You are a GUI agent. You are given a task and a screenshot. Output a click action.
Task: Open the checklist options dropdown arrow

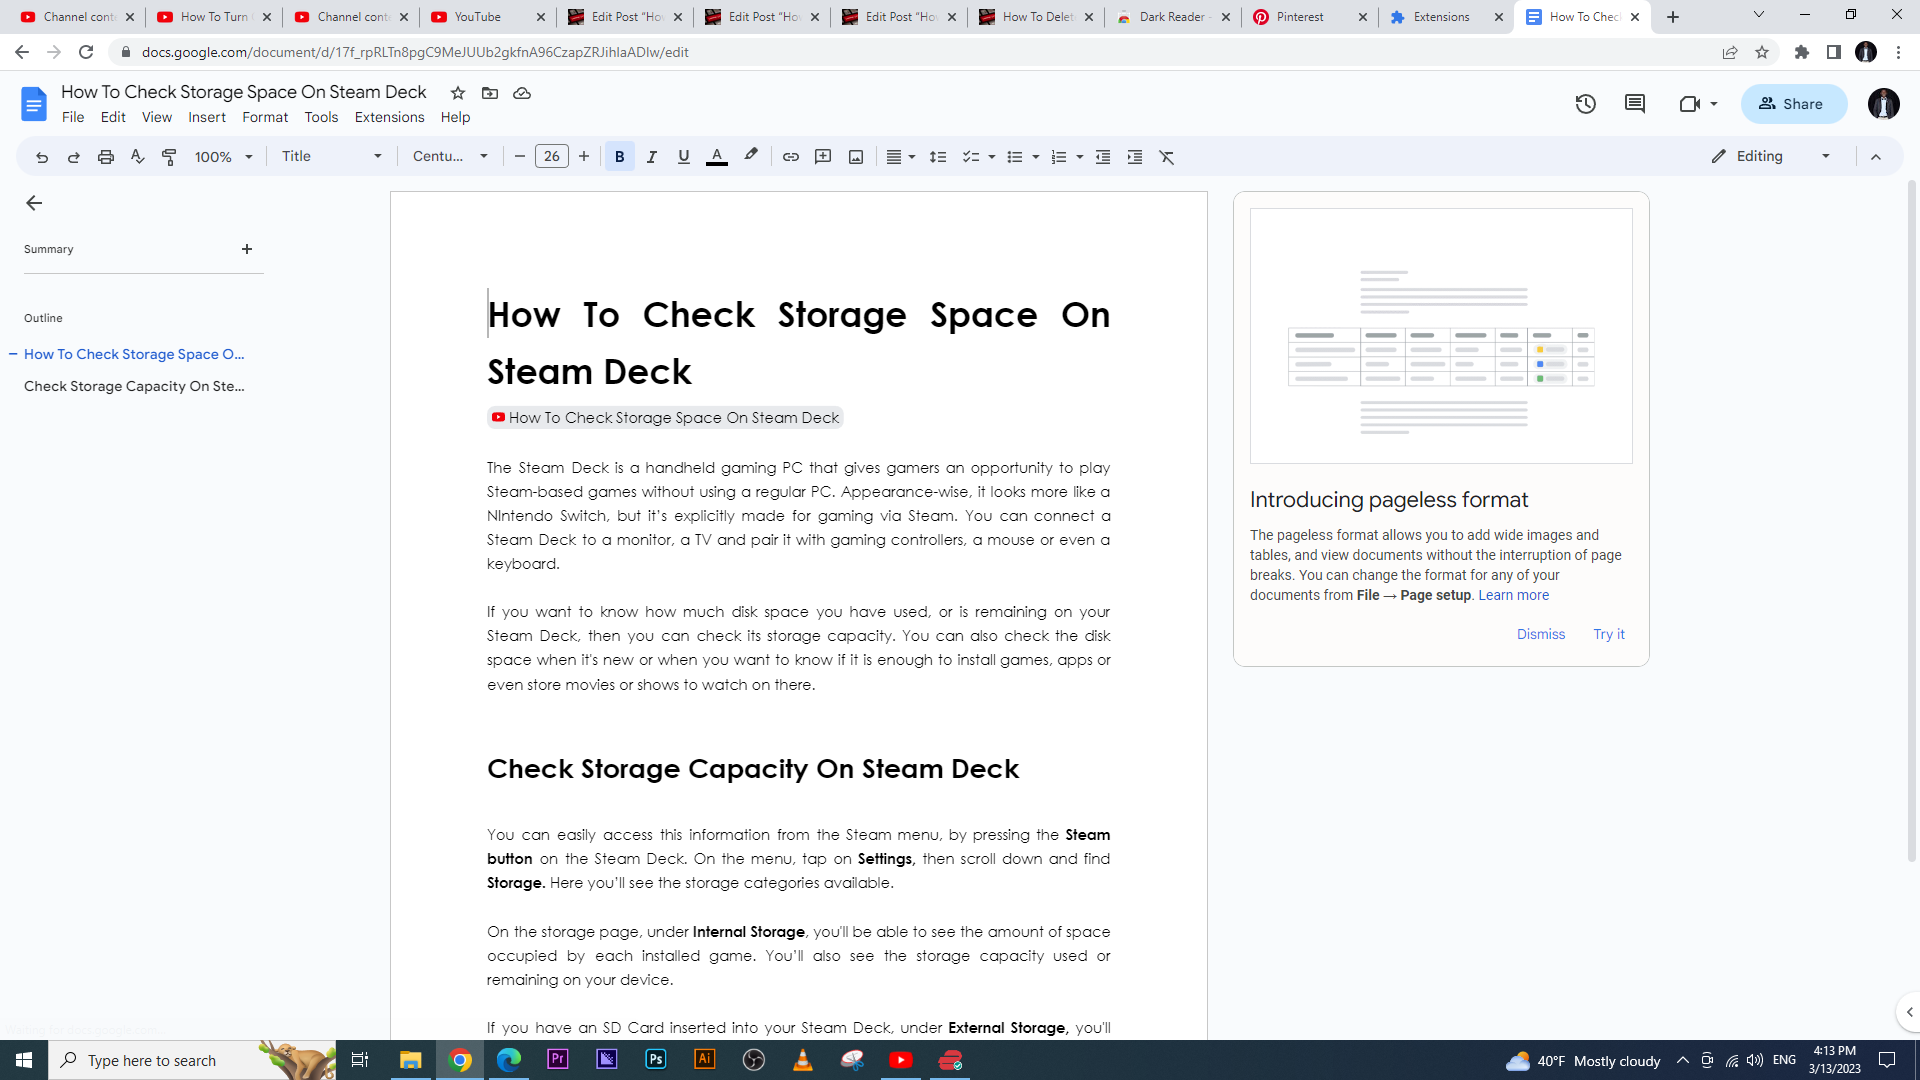click(x=992, y=157)
